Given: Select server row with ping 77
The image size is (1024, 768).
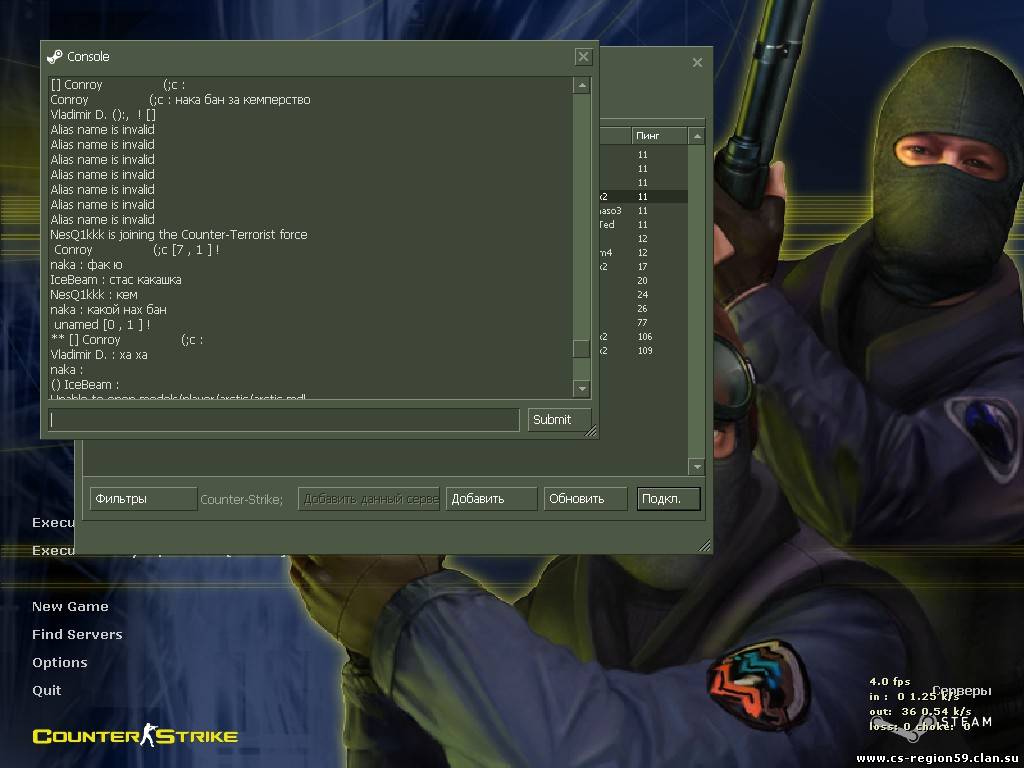Looking at the screenshot, I should tap(643, 323).
